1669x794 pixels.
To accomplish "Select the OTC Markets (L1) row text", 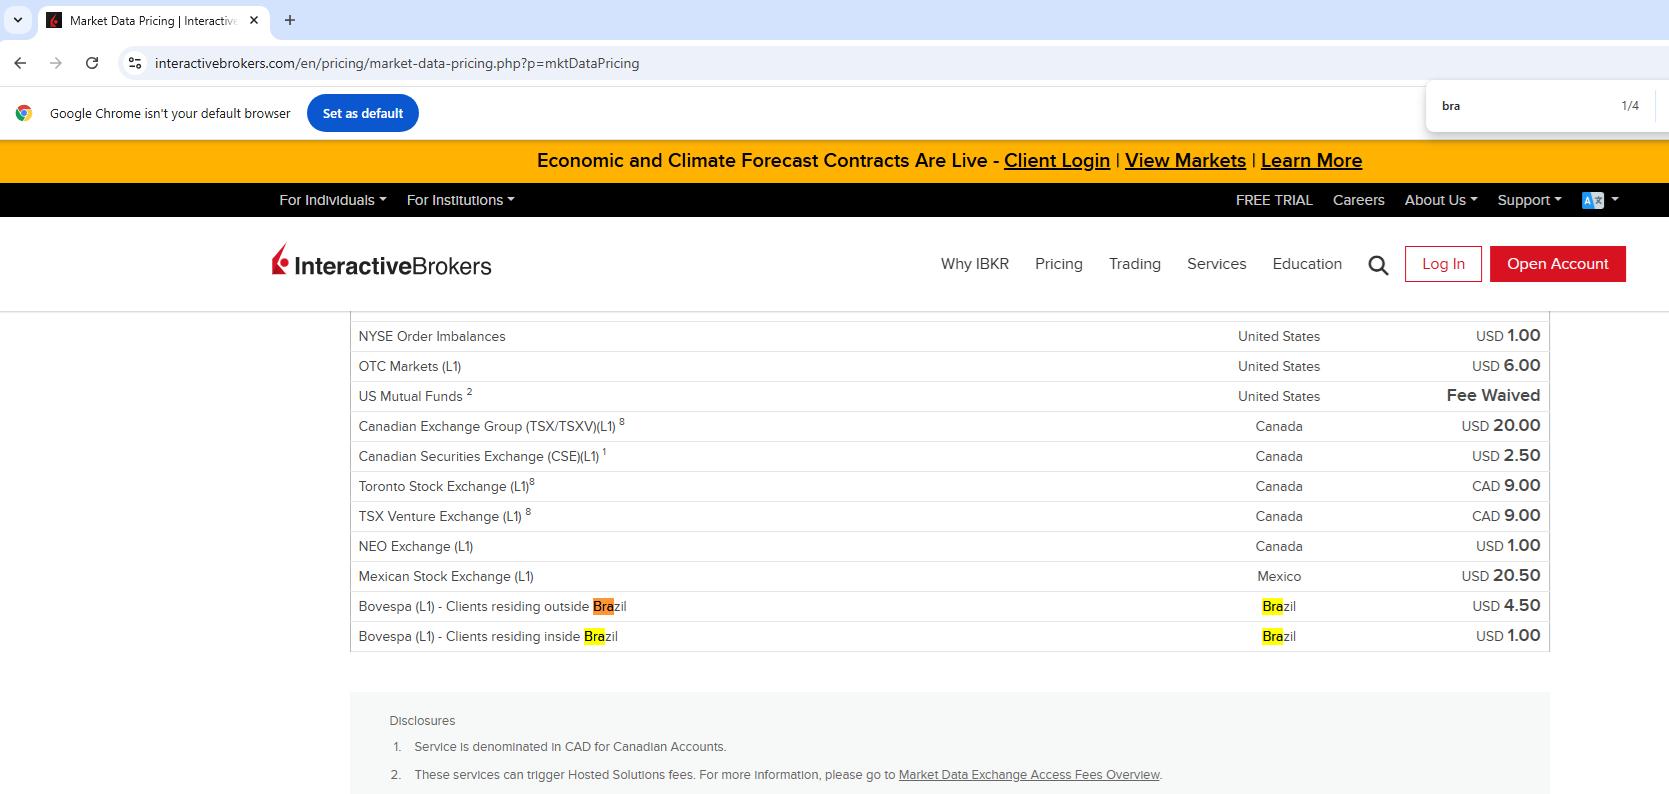I will tap(410, 367).
